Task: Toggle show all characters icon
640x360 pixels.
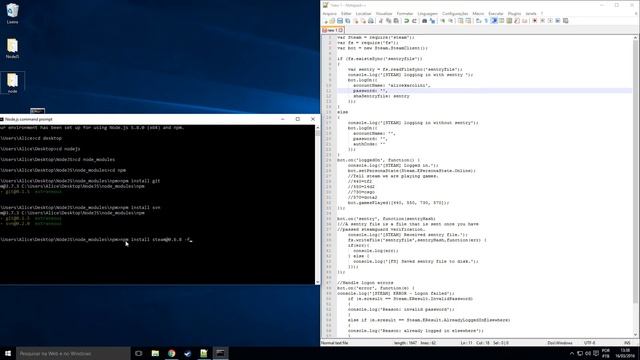Action: pos(486,20)
